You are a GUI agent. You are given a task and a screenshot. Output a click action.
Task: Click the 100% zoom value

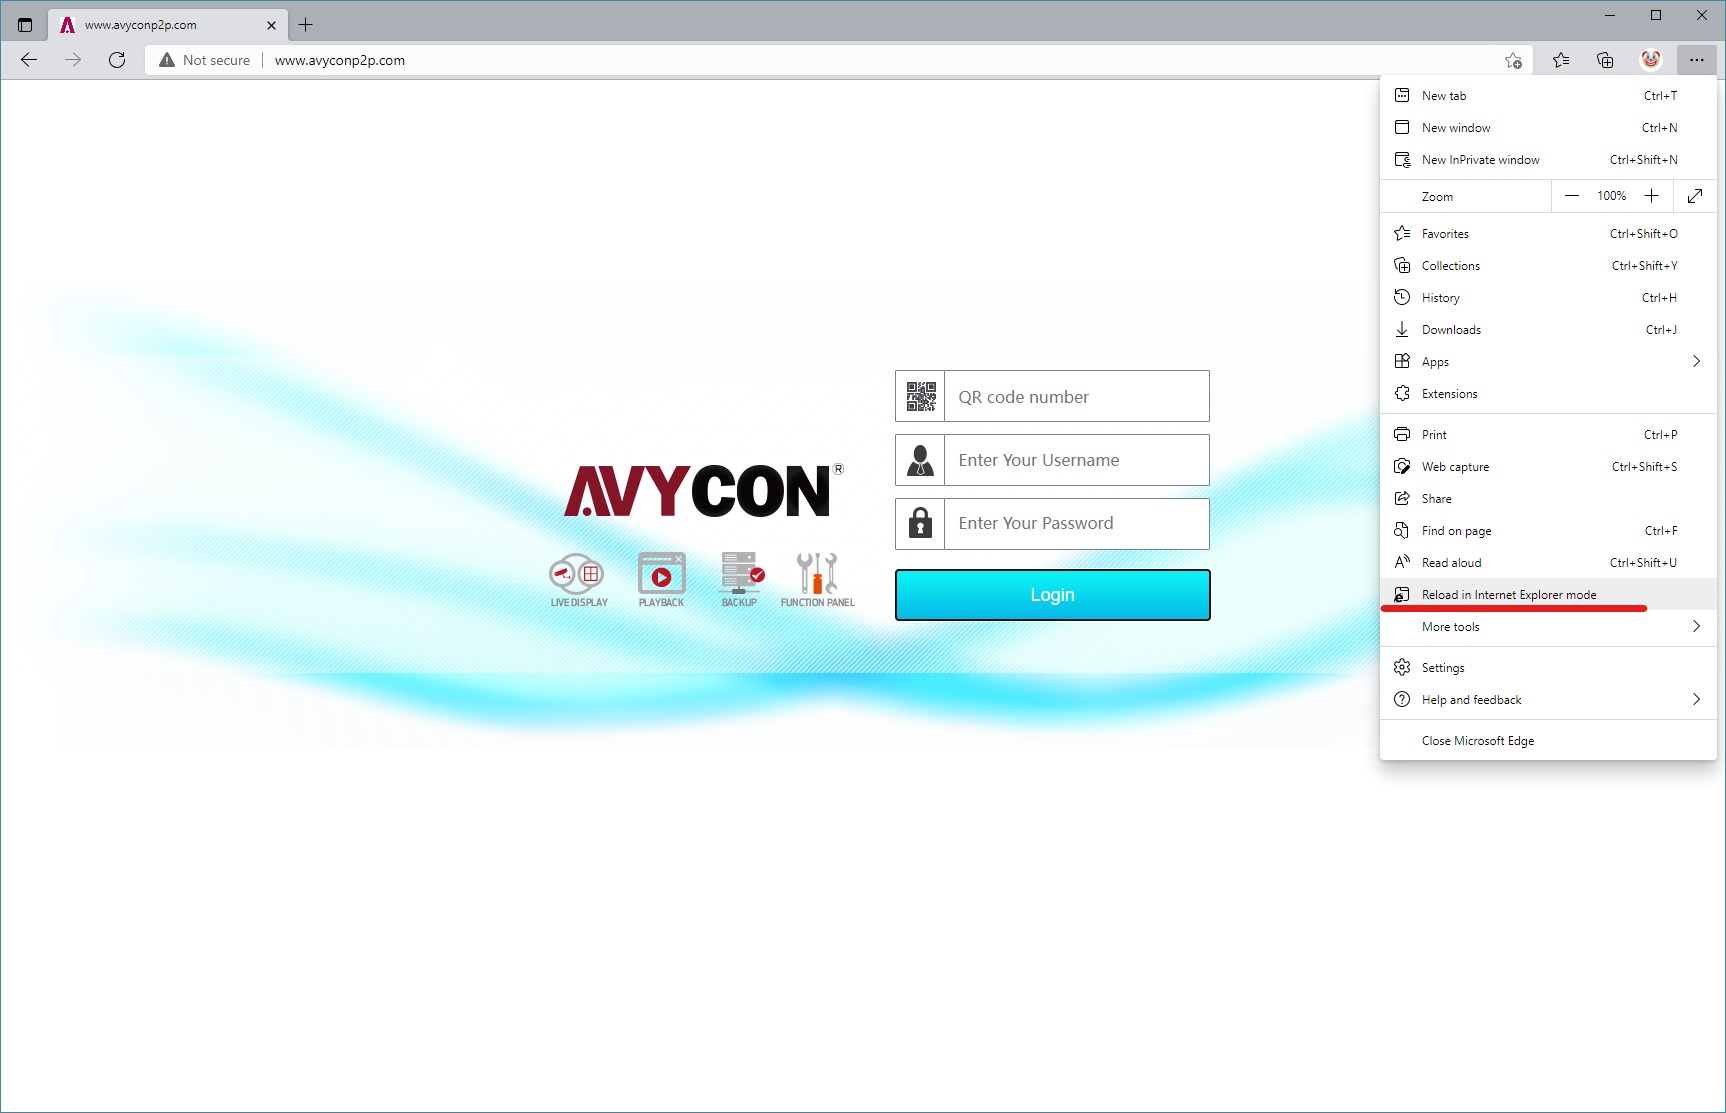[1611, 196]
